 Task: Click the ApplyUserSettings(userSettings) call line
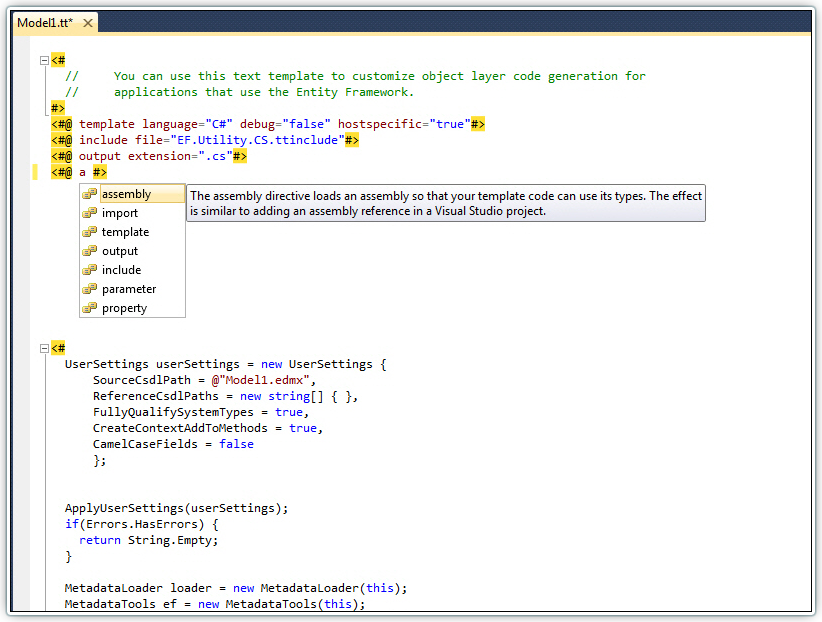click(x=176, y=508)
